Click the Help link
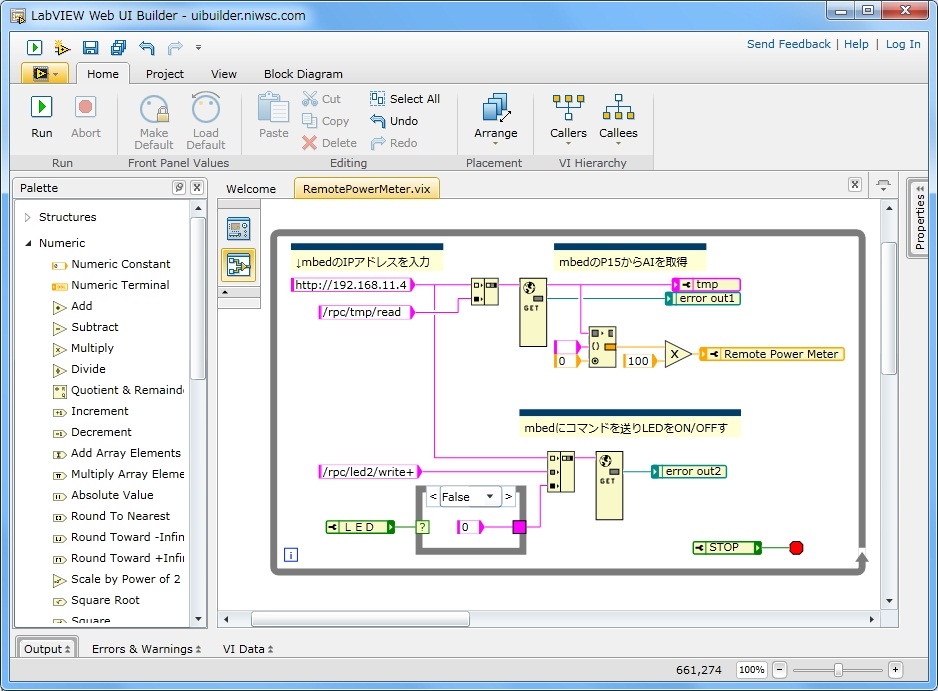The height and width of the screenshot is (691, 938). pos(856,44)
